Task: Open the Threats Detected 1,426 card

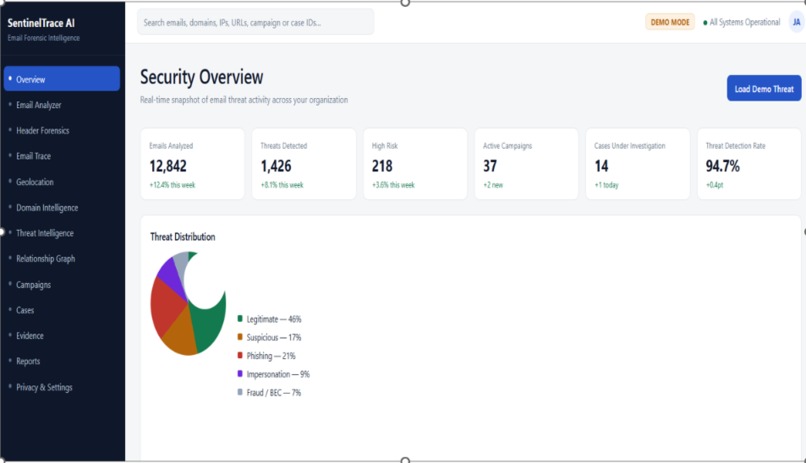Action: 304,164
